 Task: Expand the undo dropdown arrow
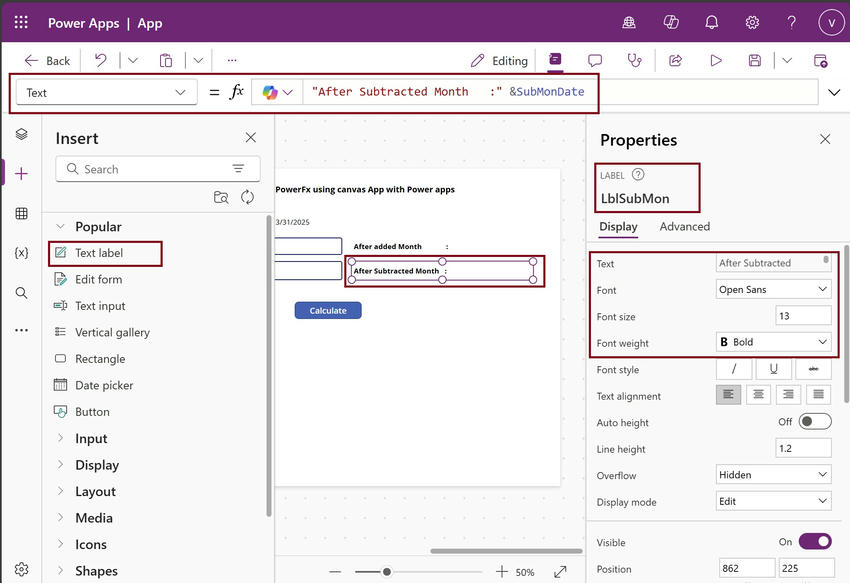point(133,60)
